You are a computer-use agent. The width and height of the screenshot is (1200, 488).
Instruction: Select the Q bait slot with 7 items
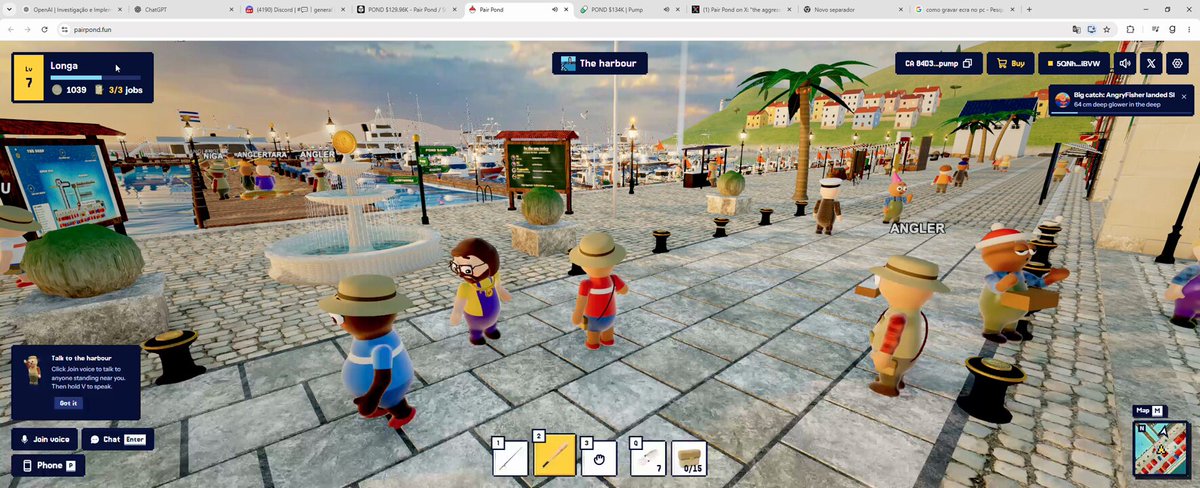[647, 458]
